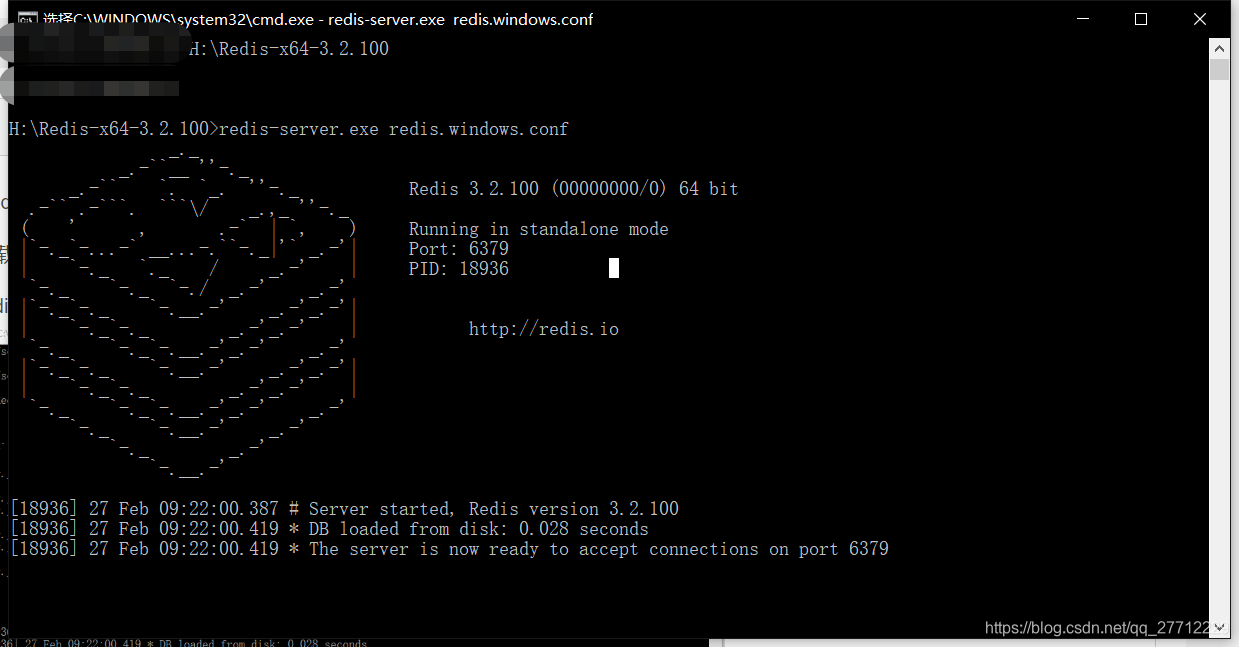Click the PID: 18936 line
The height and width of the screenshot is (647, 1239).
(459, 269)
